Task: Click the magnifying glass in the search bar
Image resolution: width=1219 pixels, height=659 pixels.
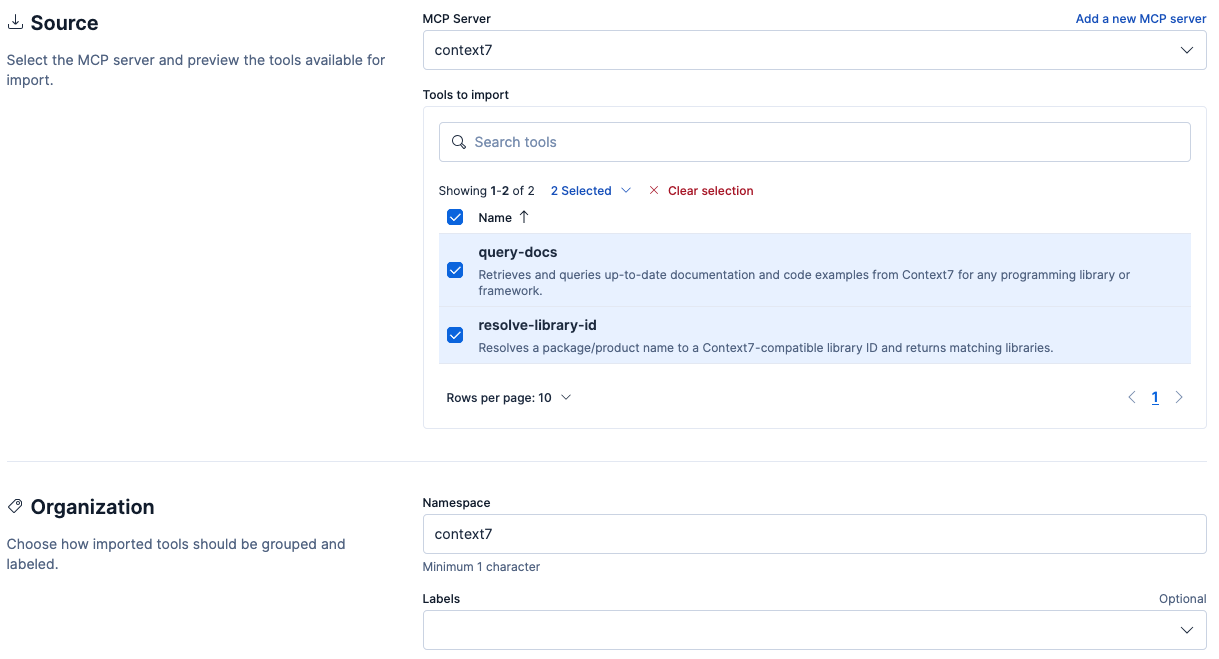Action: 459,142
